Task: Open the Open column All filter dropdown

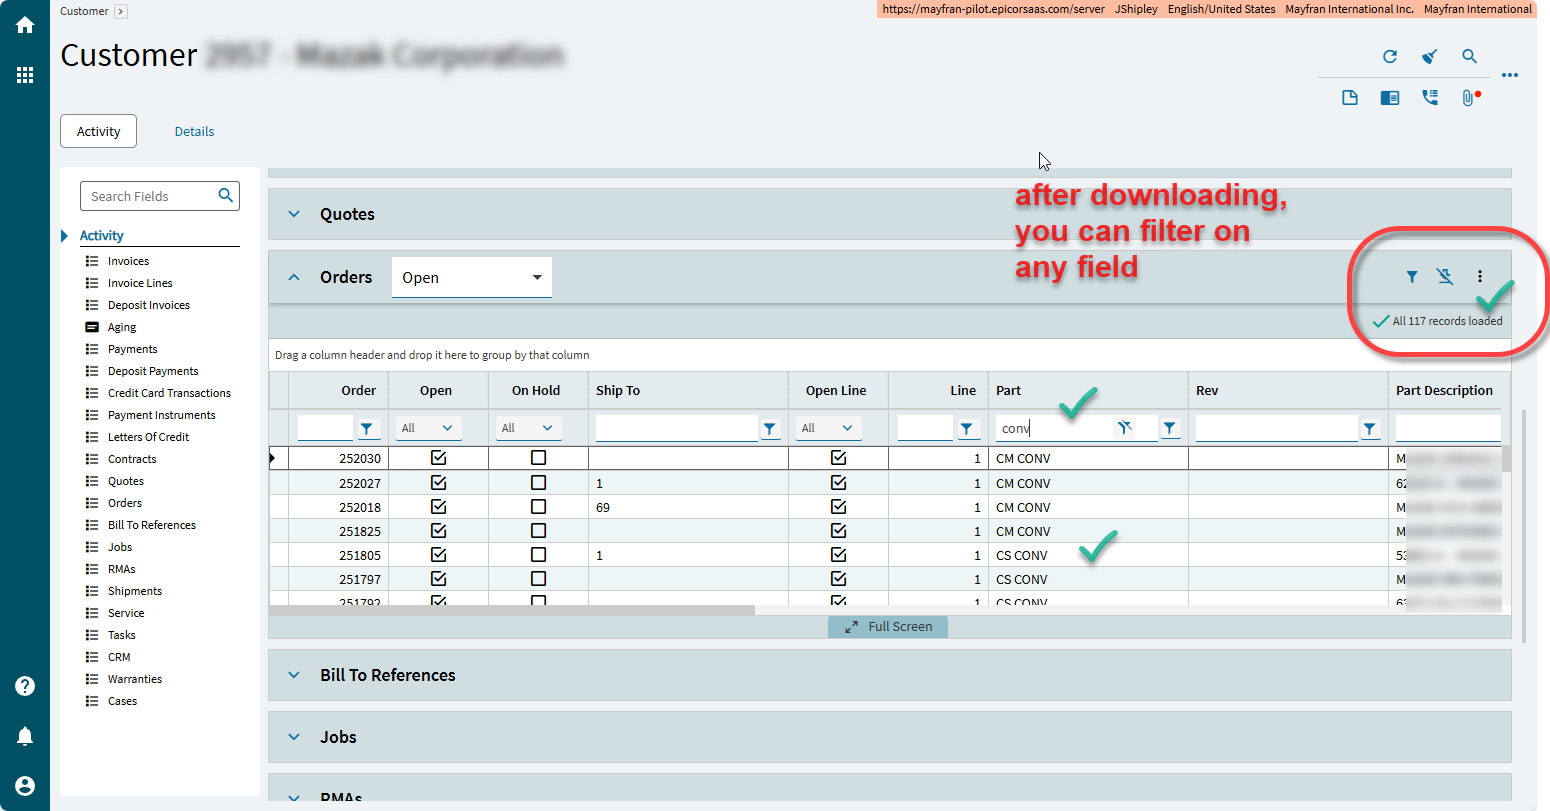Action: pyautogui.click(x=428, y=428)
